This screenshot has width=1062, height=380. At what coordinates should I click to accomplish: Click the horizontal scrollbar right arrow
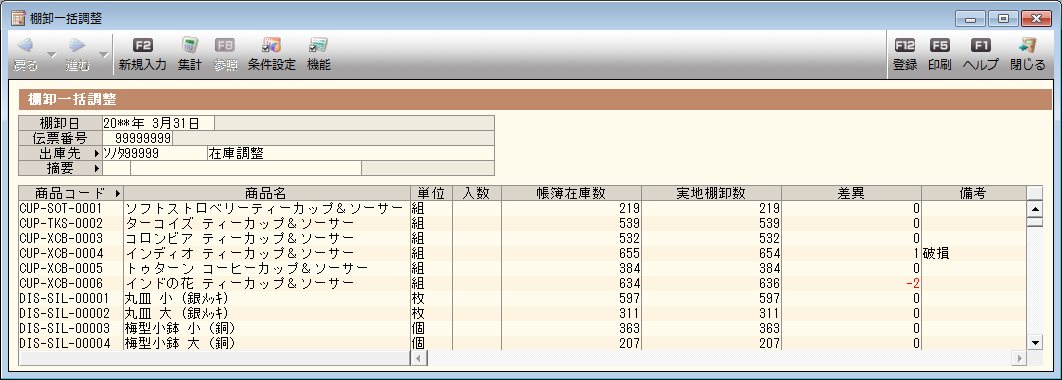(x=1018, y=358)
